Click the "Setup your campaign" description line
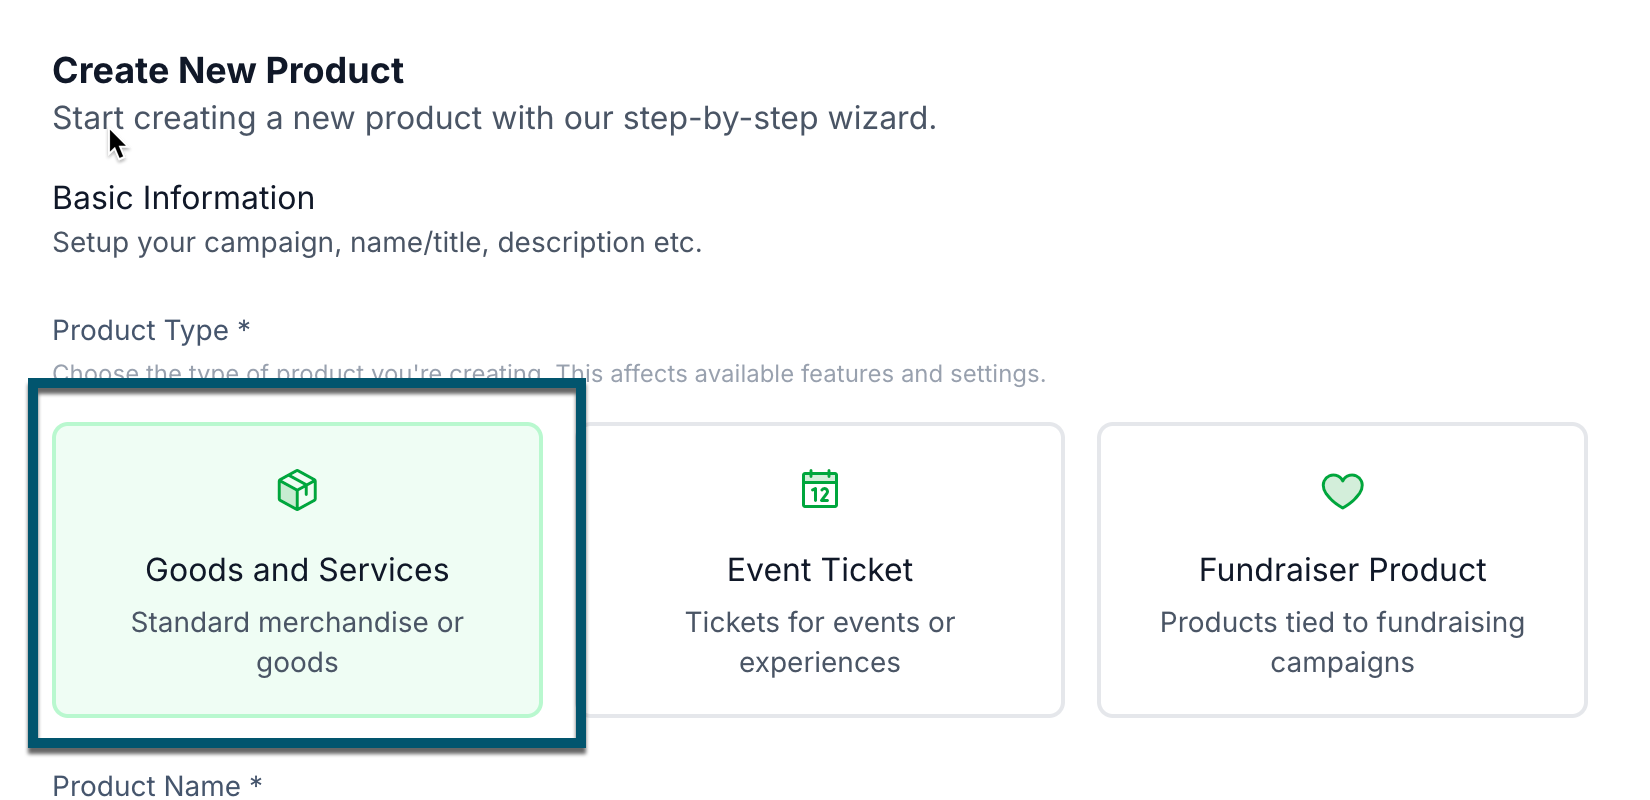 point(378,243)
